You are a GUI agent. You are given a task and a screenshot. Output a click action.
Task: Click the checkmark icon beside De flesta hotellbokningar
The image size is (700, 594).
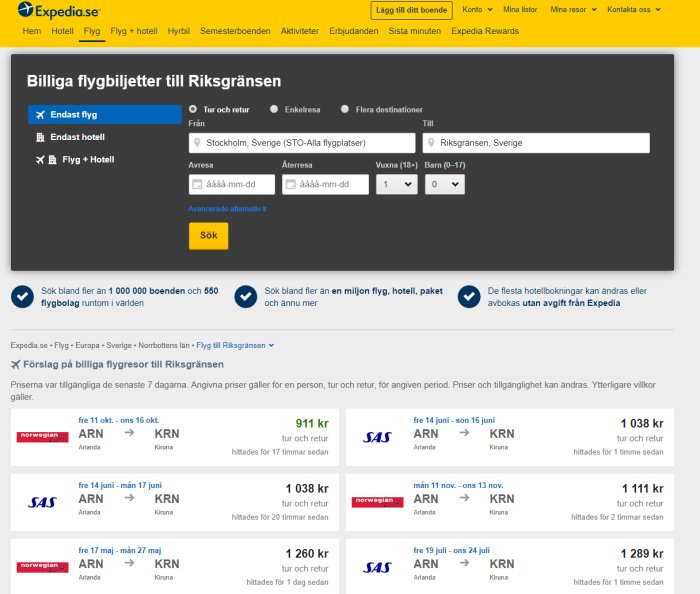469,297
